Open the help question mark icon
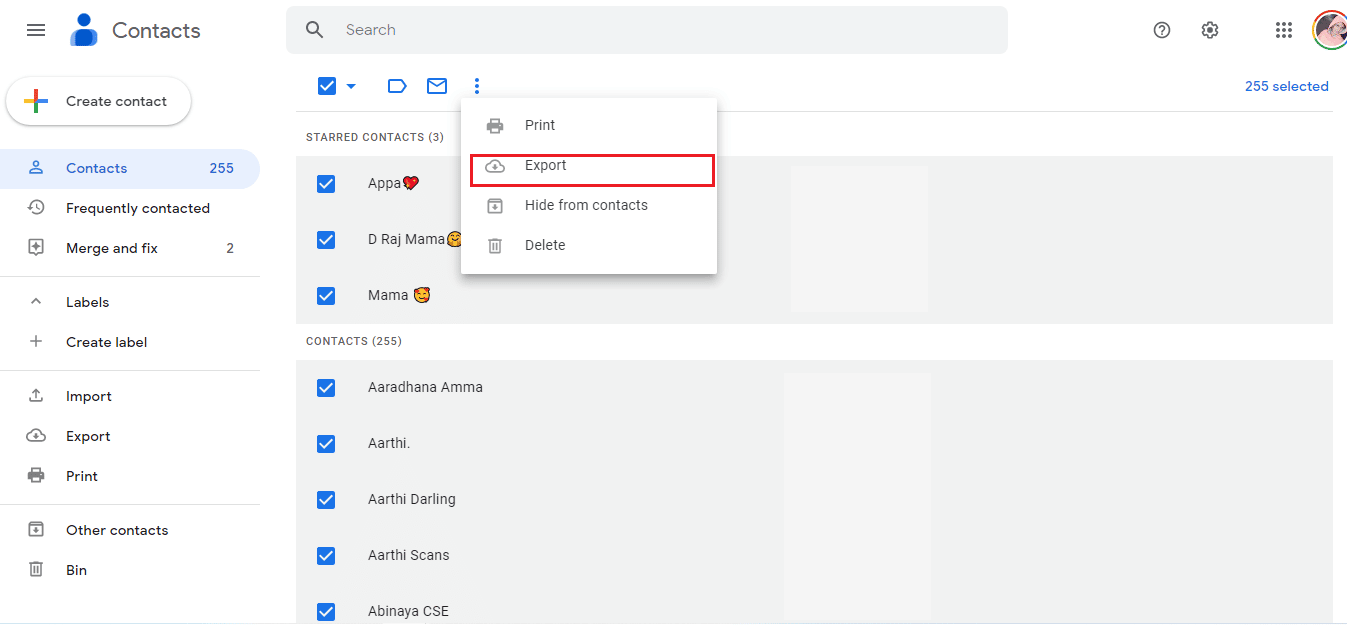This screenshot has width=1357, height=629. click(x=1162, y=30)
